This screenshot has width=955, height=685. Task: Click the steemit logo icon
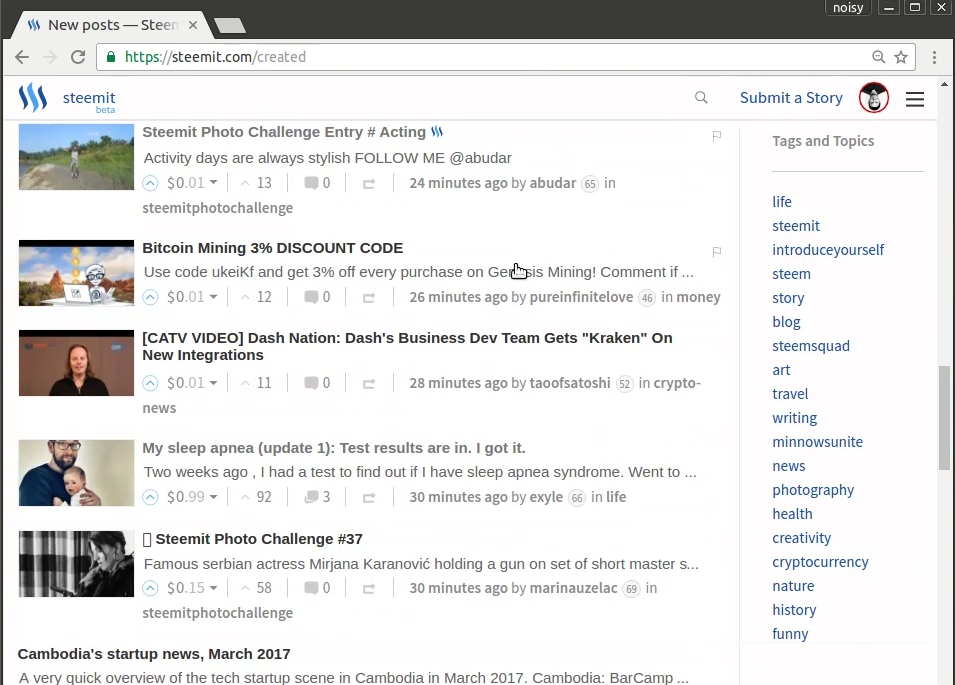point(33,97)
